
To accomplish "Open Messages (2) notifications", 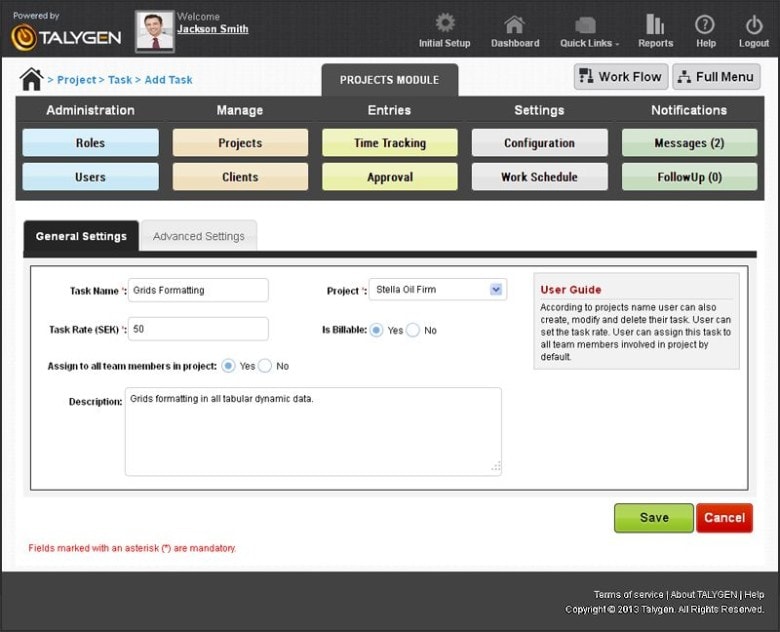I will point(689,143).
